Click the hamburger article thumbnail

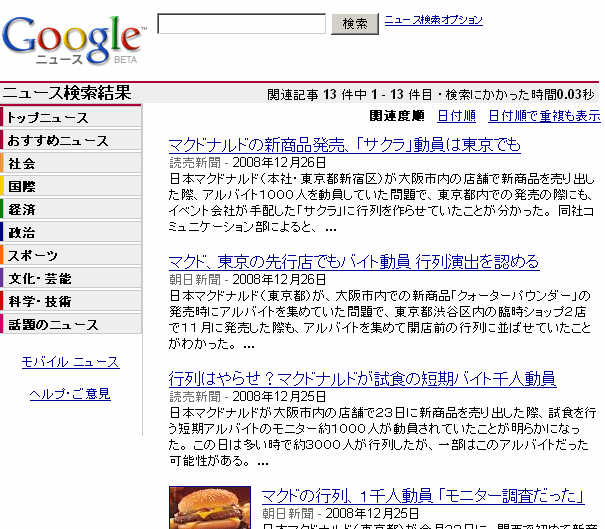click(210, 507)
